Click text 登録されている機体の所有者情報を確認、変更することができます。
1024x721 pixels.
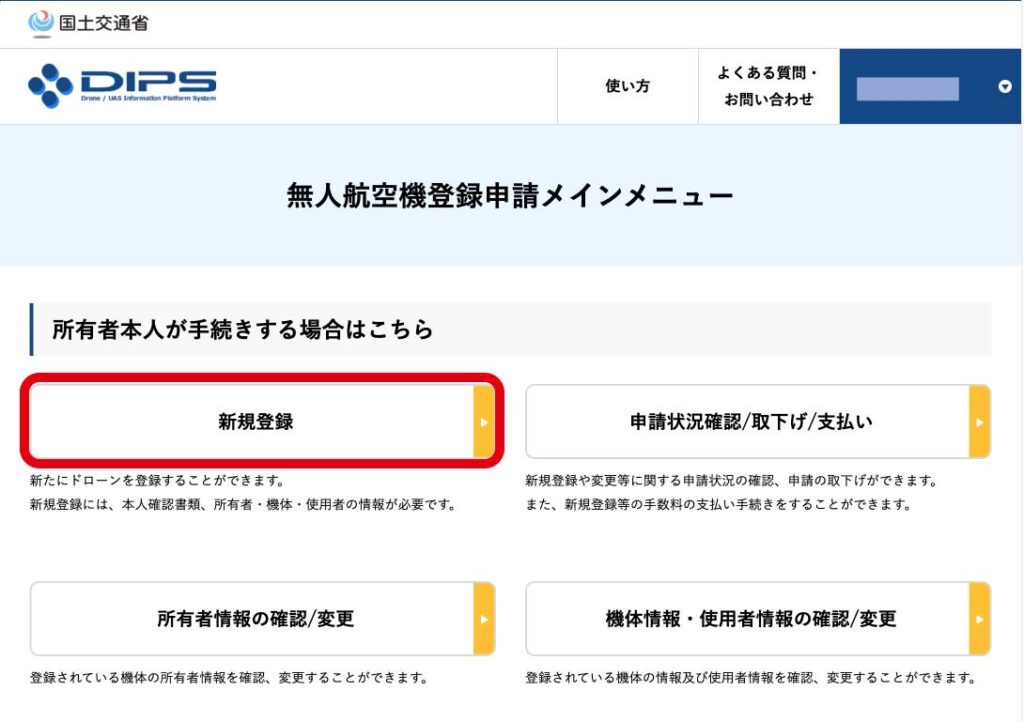click(230, 678)
